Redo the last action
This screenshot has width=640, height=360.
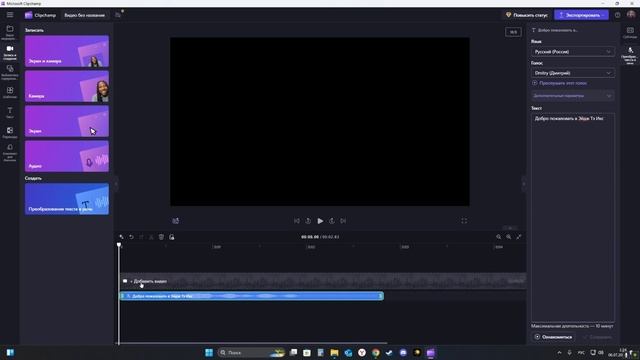tap(141, 237)
